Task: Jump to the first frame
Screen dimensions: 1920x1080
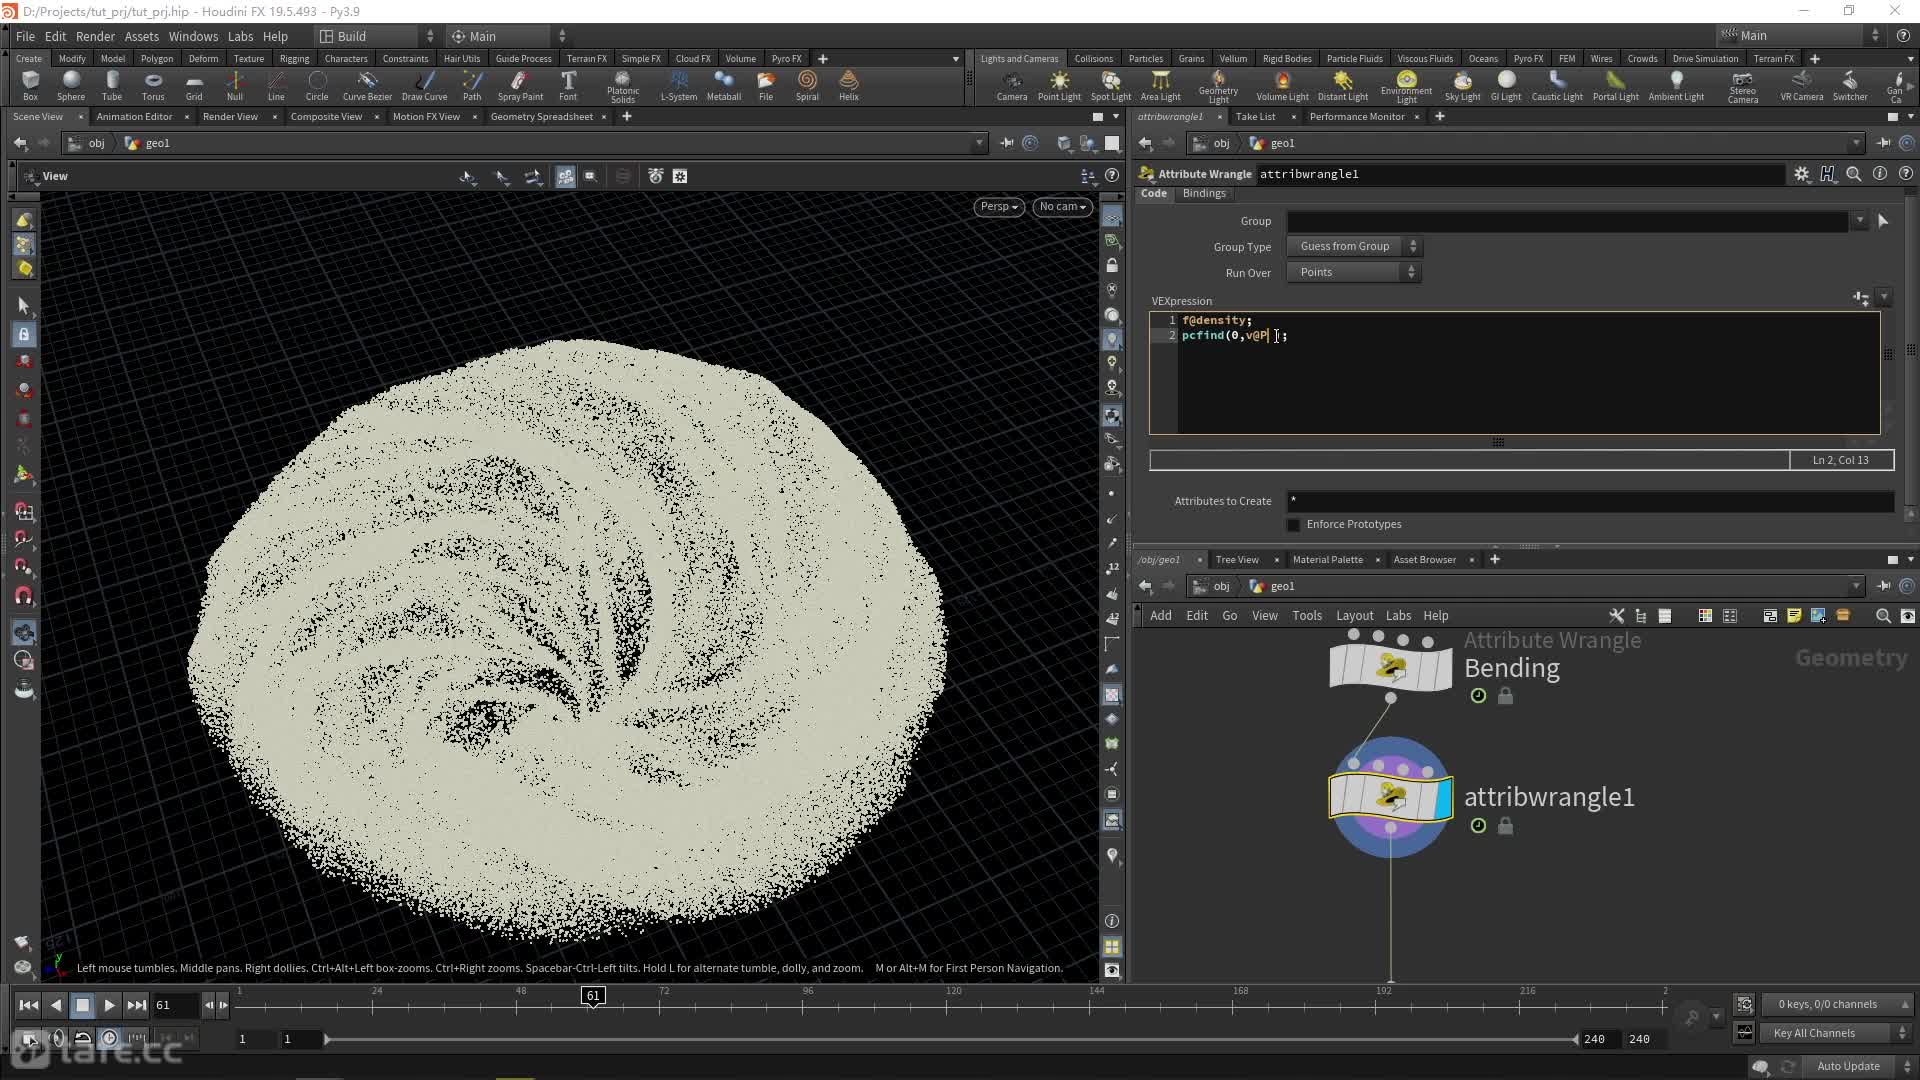Action: tap(28, 1005)
